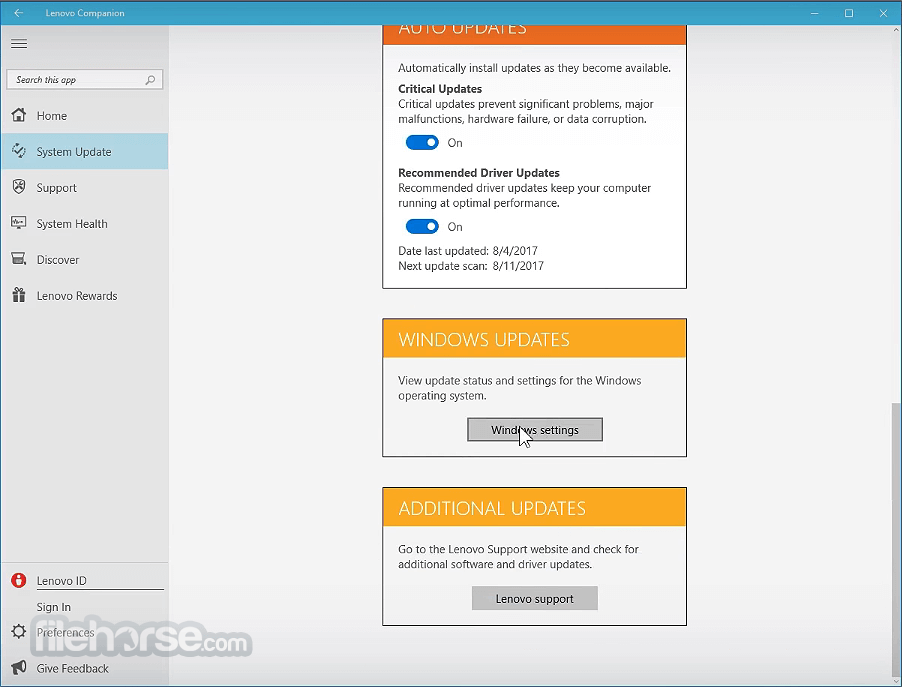Open Lenovo Rewards page

tap(85, 296)
